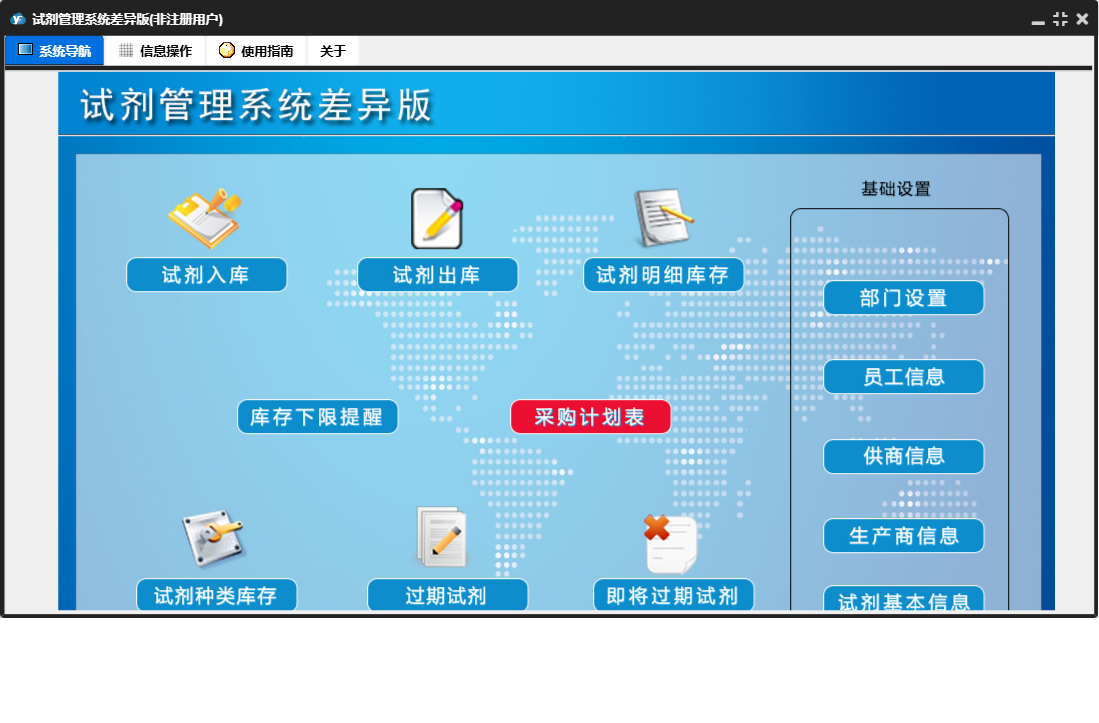Screen dimensions: 1099x723
Task: Switch to the 信息操作 tab
Action: click(155, 50)
